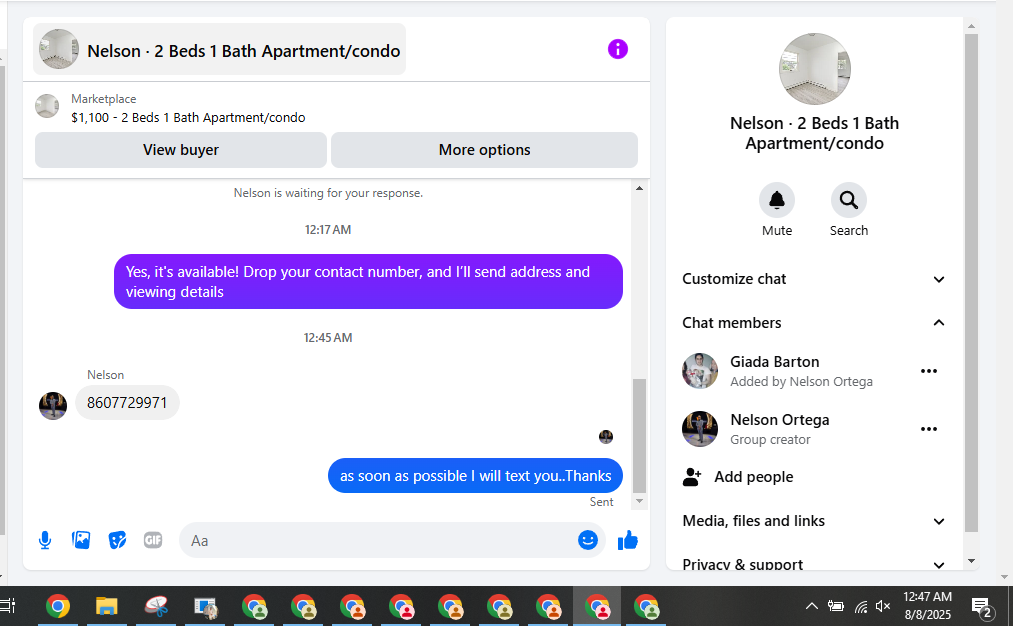Open options for Giada Barton
This screenshot has width=1013, height=626.
coord(928,371)
